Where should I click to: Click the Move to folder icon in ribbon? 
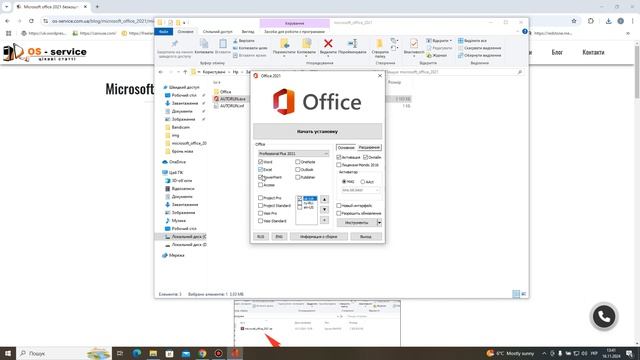(284, 43)
